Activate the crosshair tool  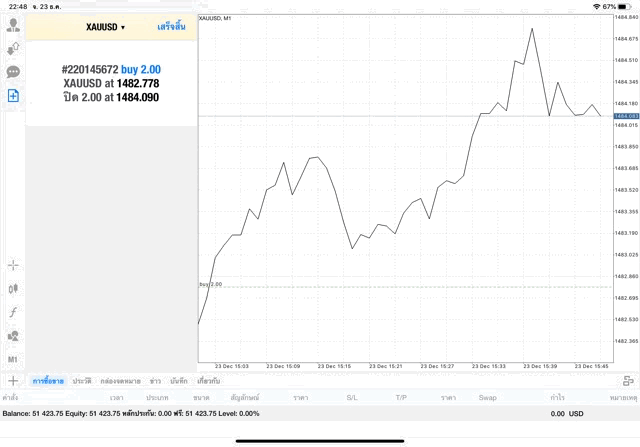click(x=13, y=265)
